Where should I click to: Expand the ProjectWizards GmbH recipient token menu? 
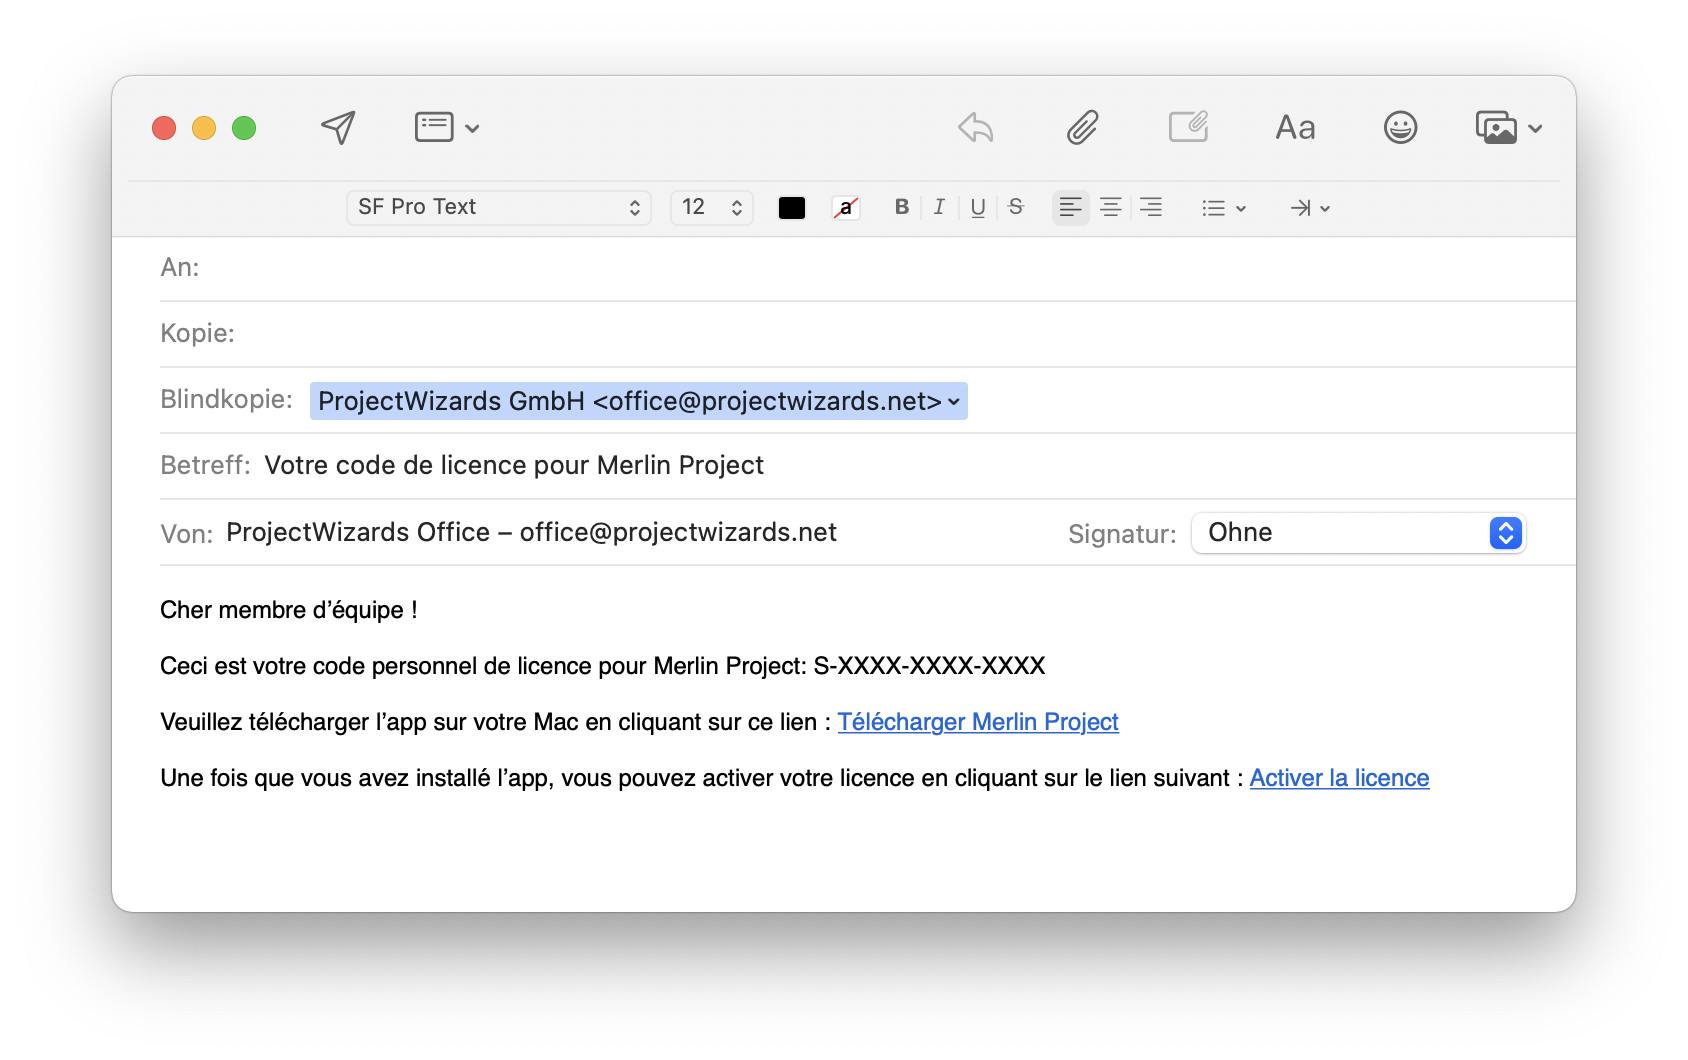[x=953, y=400]
